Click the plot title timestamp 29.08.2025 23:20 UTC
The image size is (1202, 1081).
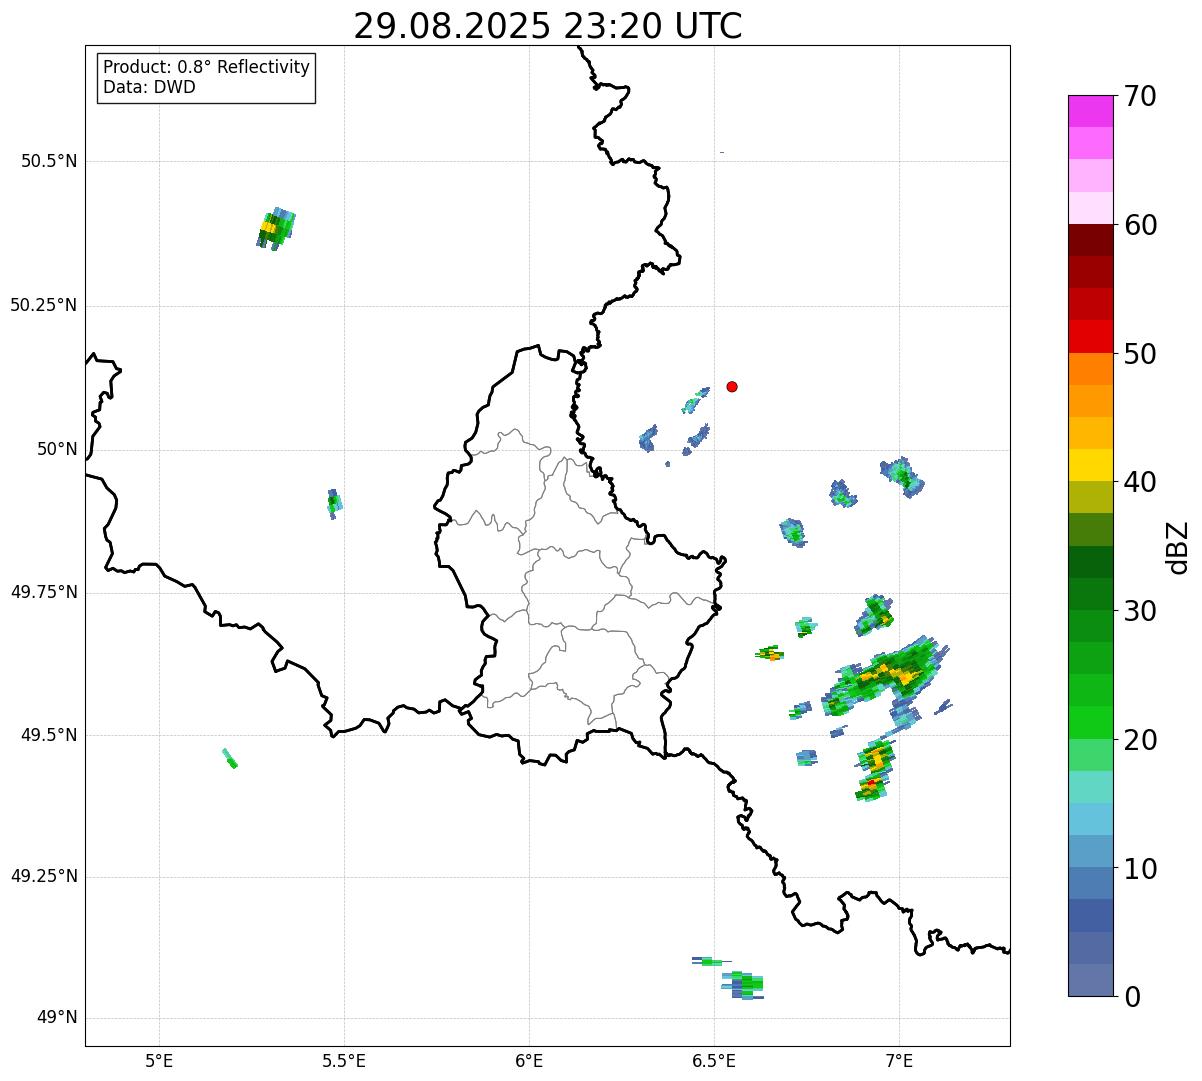click(x=548, y=26)
